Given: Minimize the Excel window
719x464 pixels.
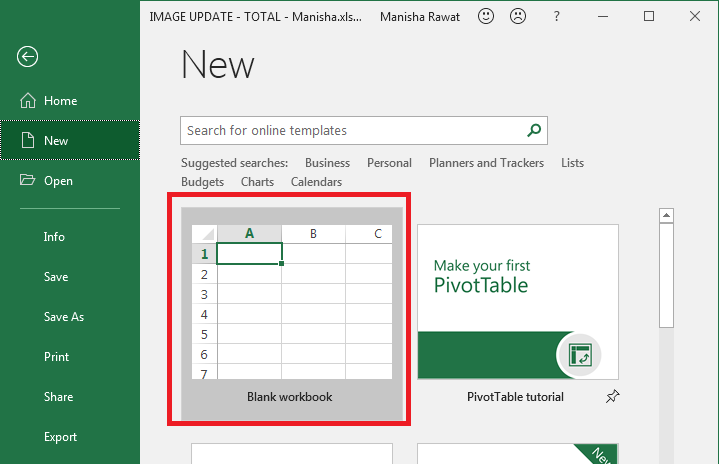Looking at the screenshot, I should click(603, 17).
